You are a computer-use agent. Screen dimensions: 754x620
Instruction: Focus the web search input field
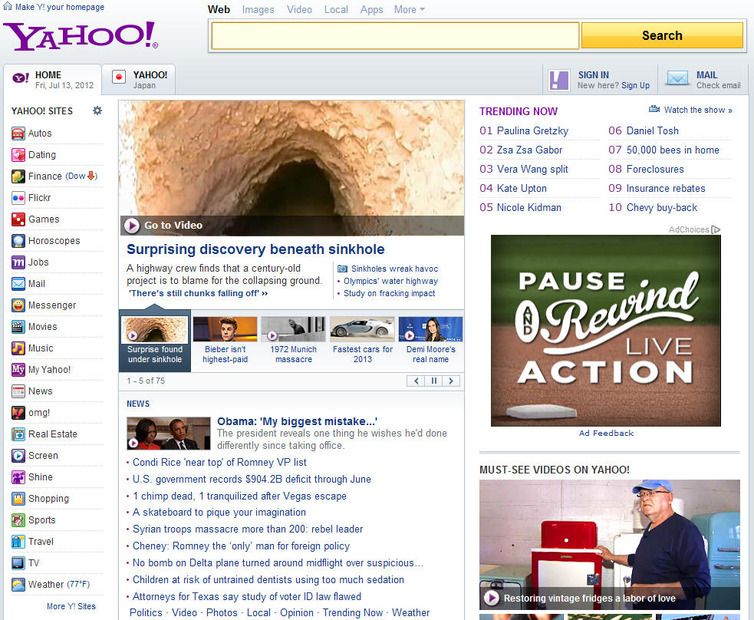[x=395, y=36]
